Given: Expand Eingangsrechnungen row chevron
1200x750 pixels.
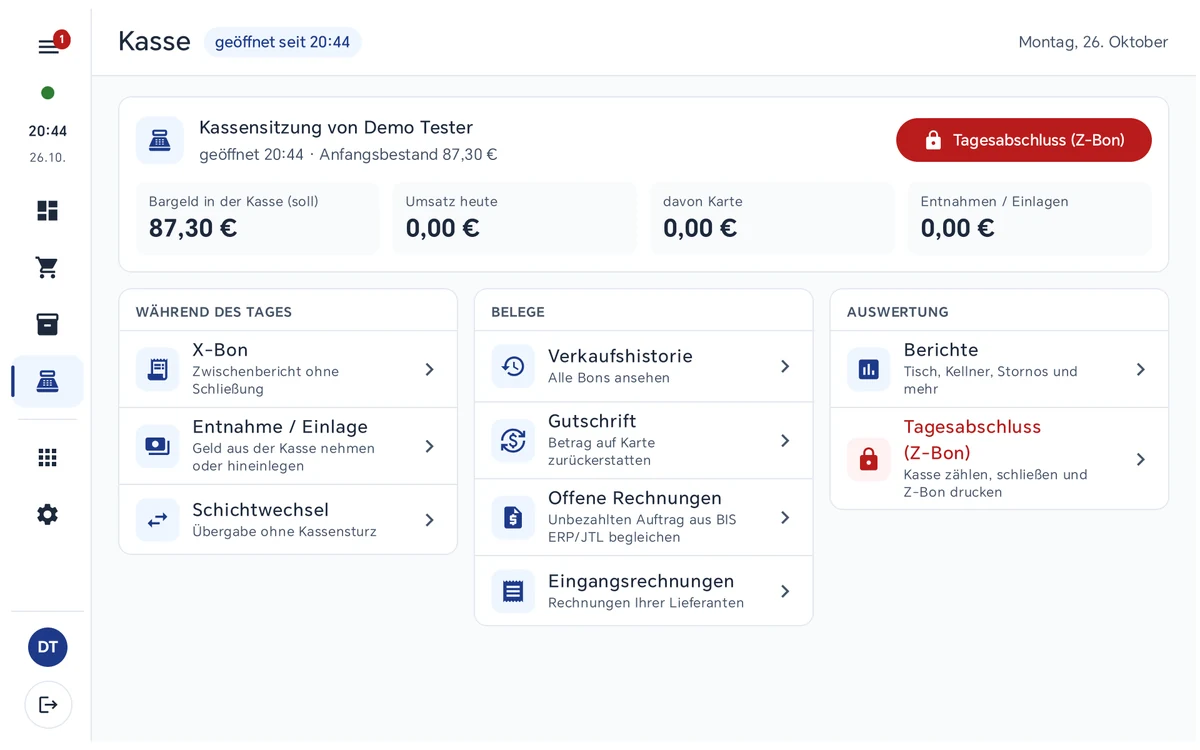Looking at the screenshot, I should pos(785,591).
